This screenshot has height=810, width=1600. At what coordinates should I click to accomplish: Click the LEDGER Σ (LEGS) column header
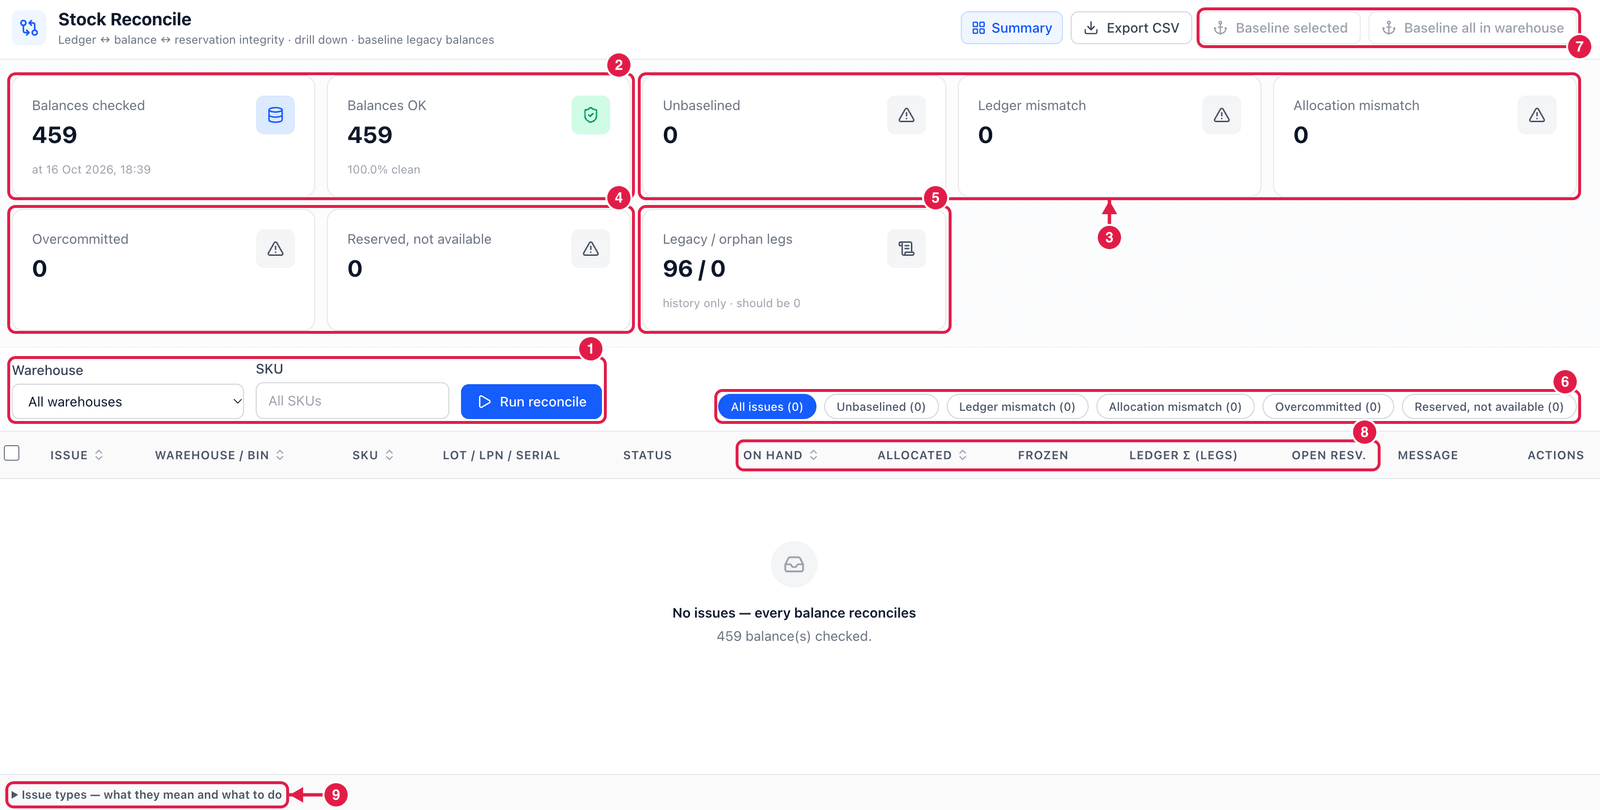[1183, 455]
